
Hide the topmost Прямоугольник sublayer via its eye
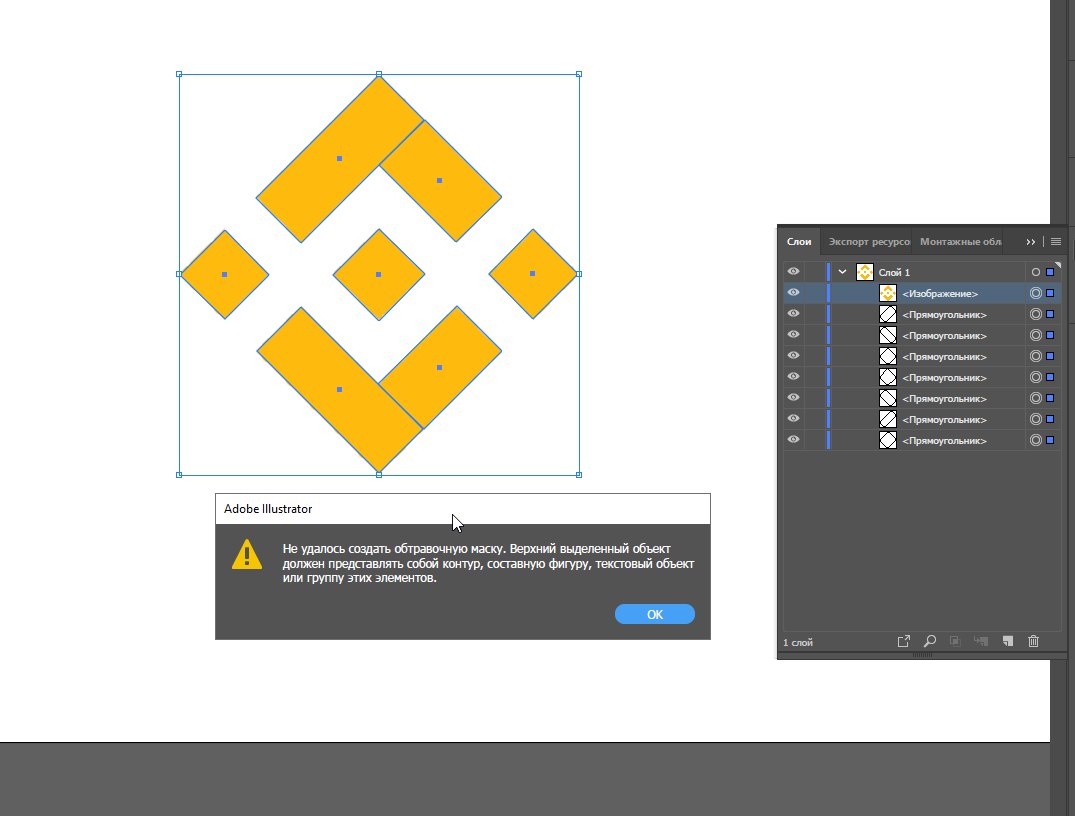point(793,314)
